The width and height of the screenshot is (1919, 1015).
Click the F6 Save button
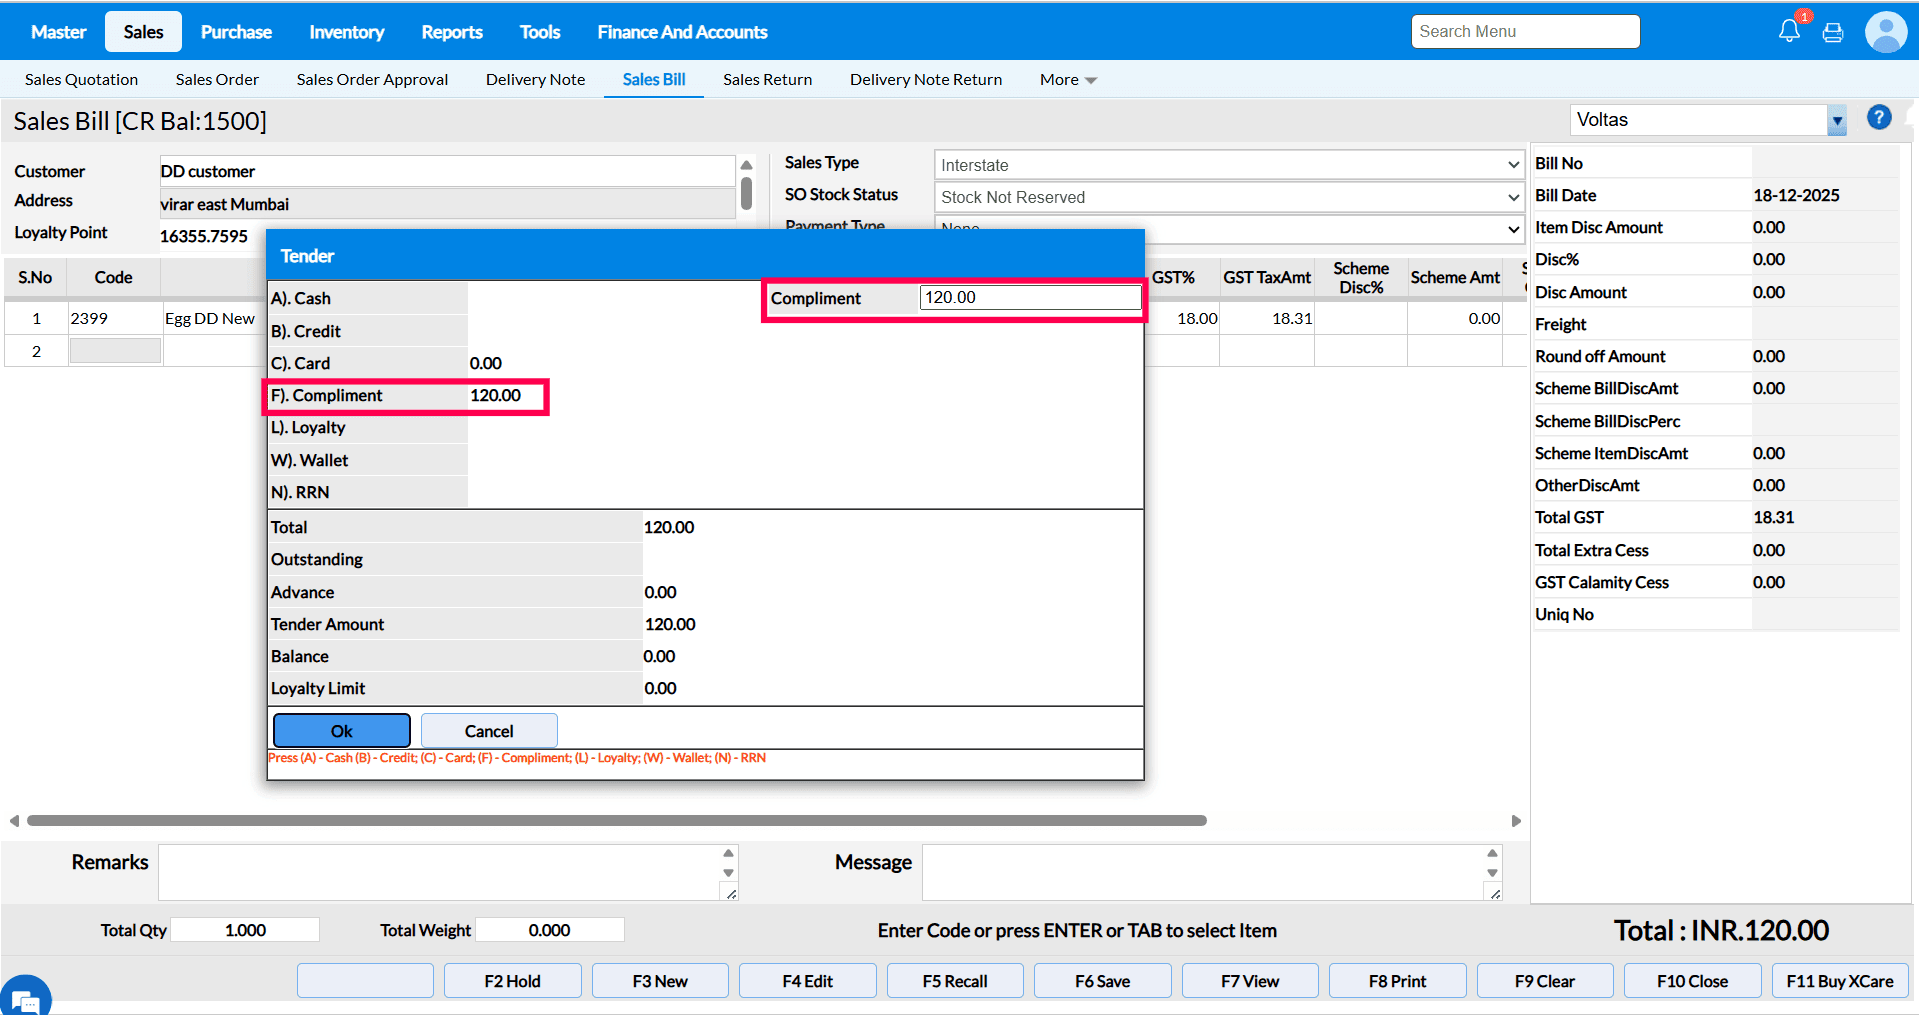point(1102,981)
